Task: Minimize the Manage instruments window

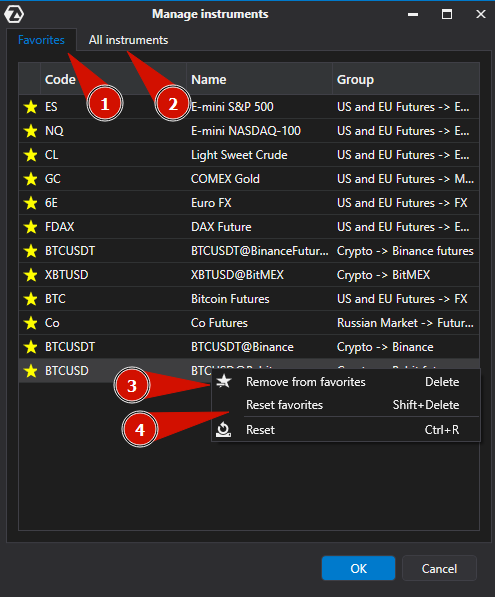Action: [413, 14]
